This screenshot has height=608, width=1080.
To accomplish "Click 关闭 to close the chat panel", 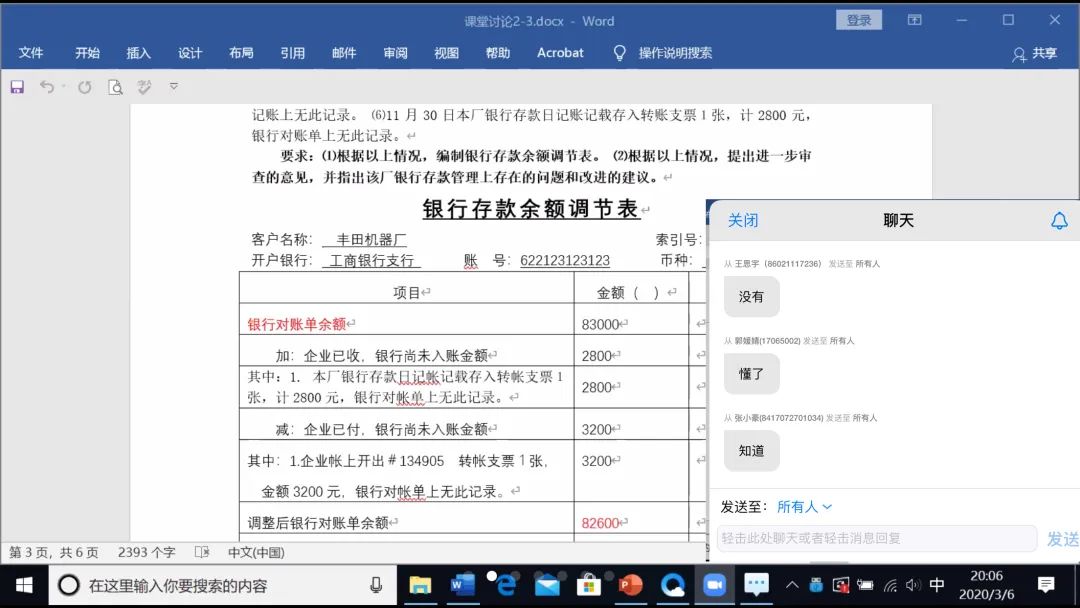I will tap(743, 221).
